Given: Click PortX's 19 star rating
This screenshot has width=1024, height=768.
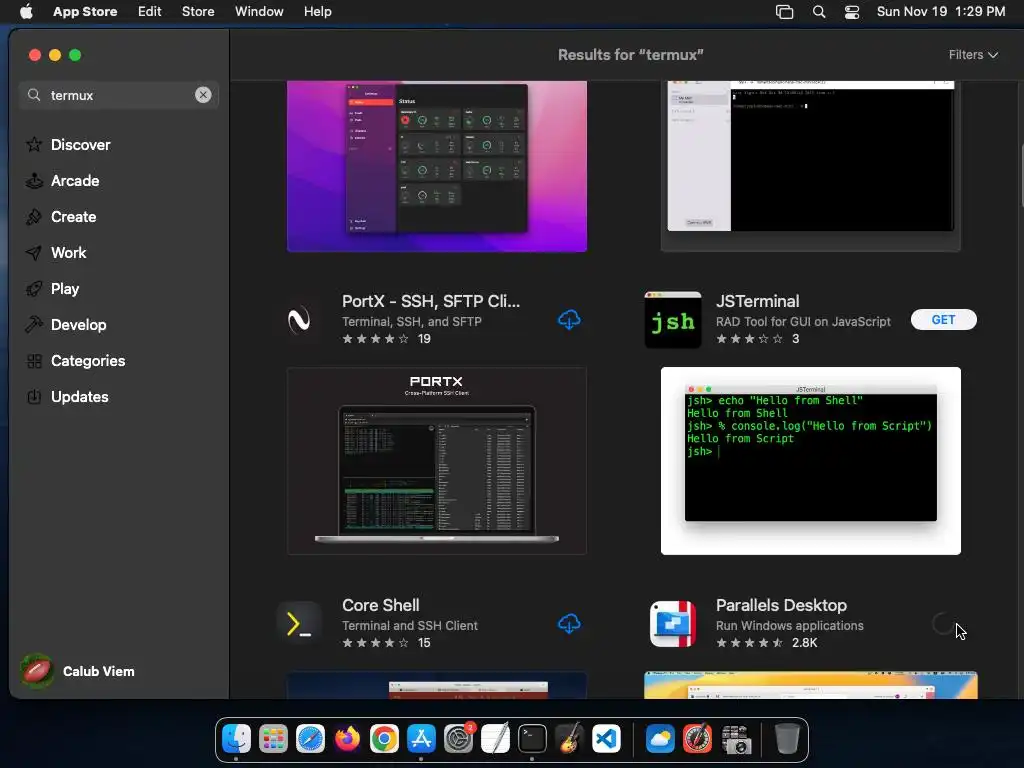Looking at the screenshot, I should click(386, 338).
